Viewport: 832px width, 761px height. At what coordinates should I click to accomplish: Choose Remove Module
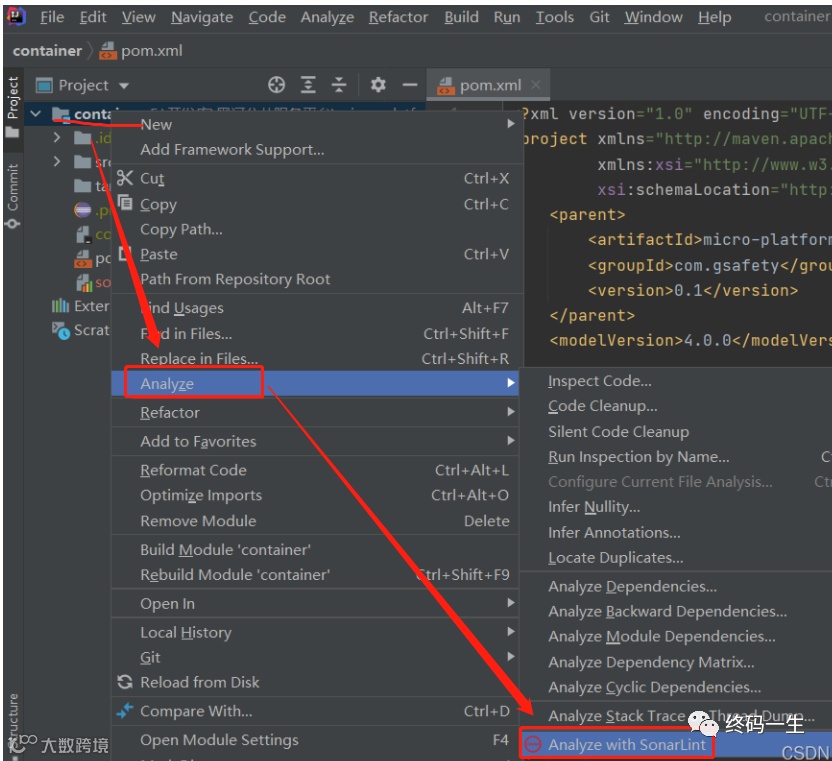[x=315, y=521]
